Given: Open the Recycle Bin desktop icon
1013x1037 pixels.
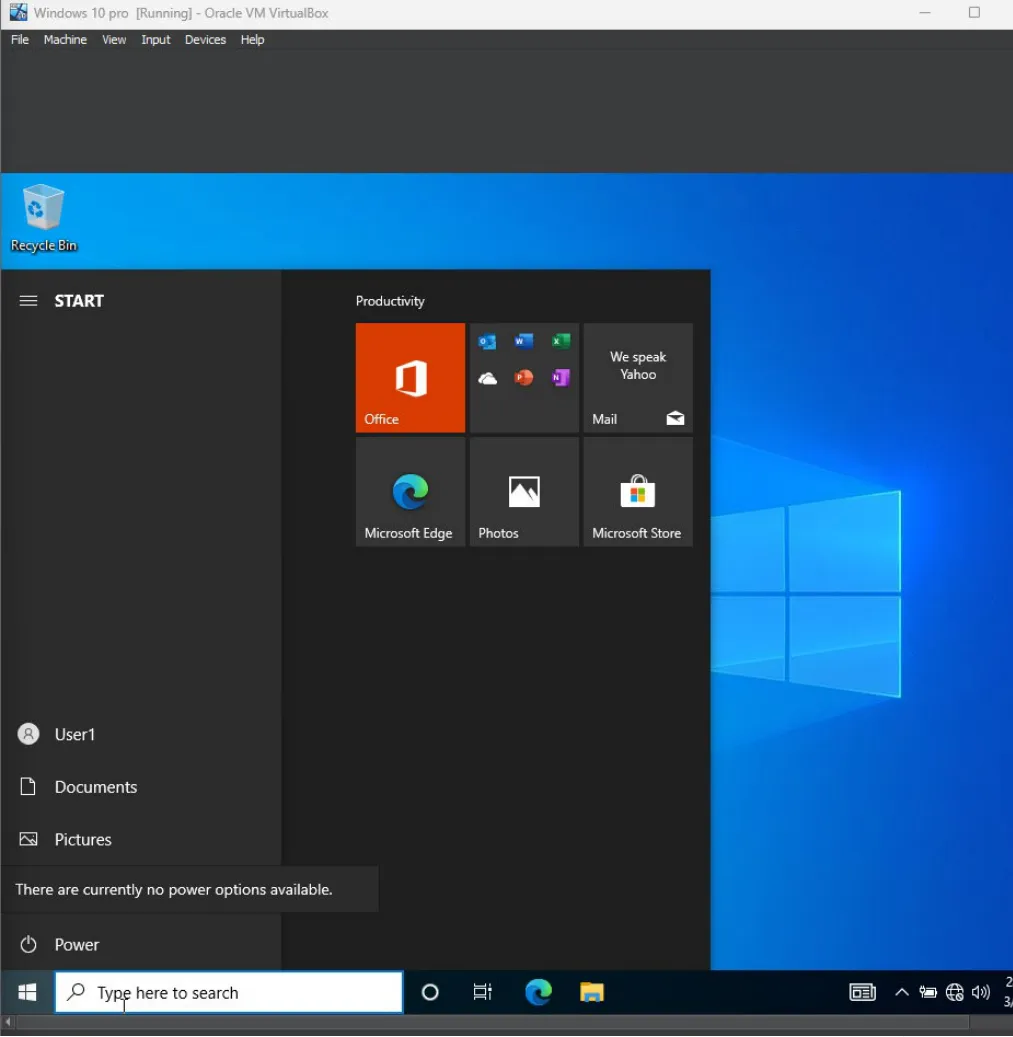Looking at the screenshot, I should 43,218.
